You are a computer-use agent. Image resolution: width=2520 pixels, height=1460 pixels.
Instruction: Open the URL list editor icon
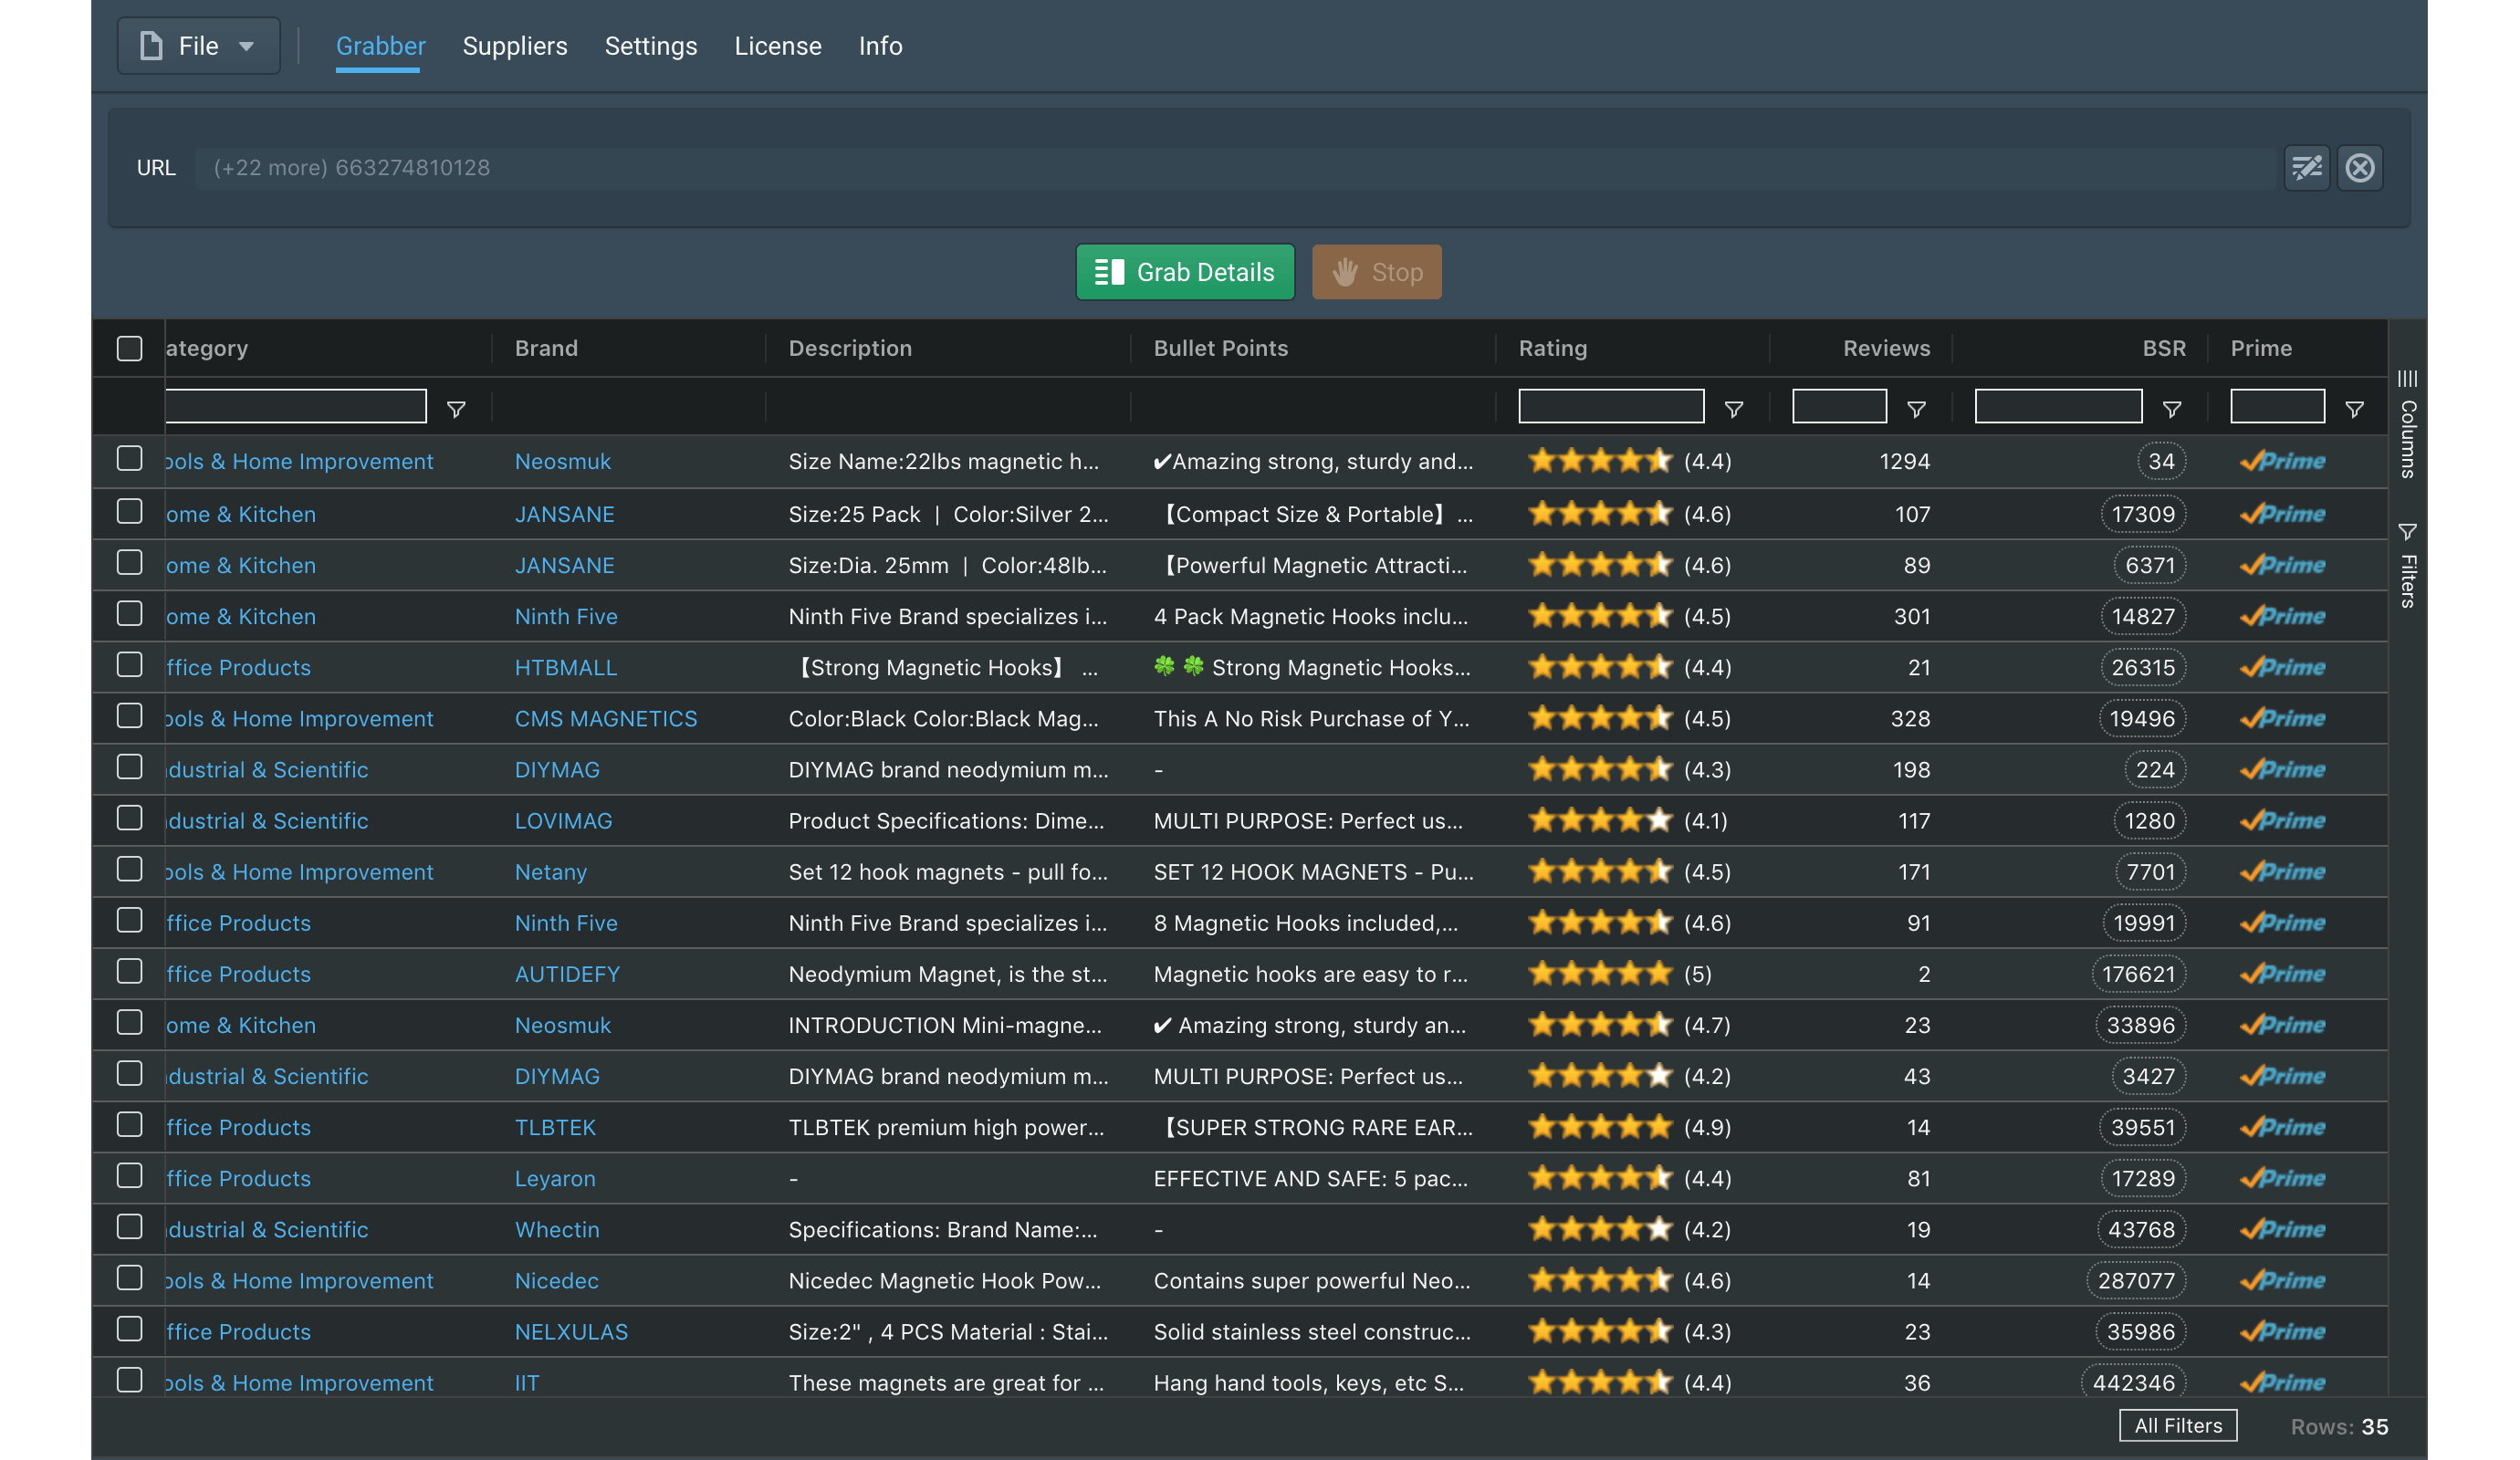pyautogui.click(x=2306, y=168)
